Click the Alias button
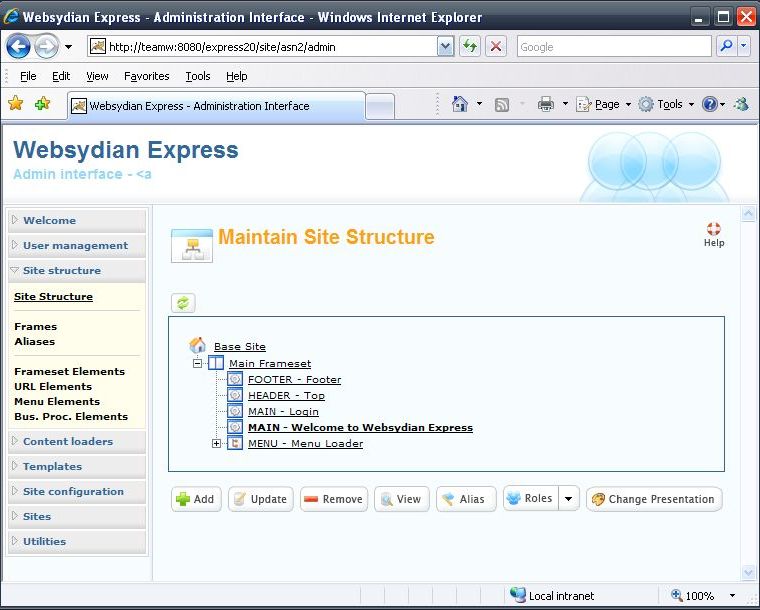Screen dimensions: 760x610 pos(466,499)
